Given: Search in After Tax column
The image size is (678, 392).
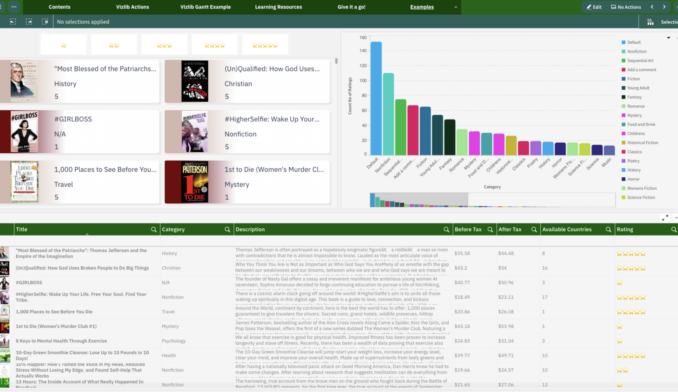Looking at the screenshot, I should click(x=534, y=229).
